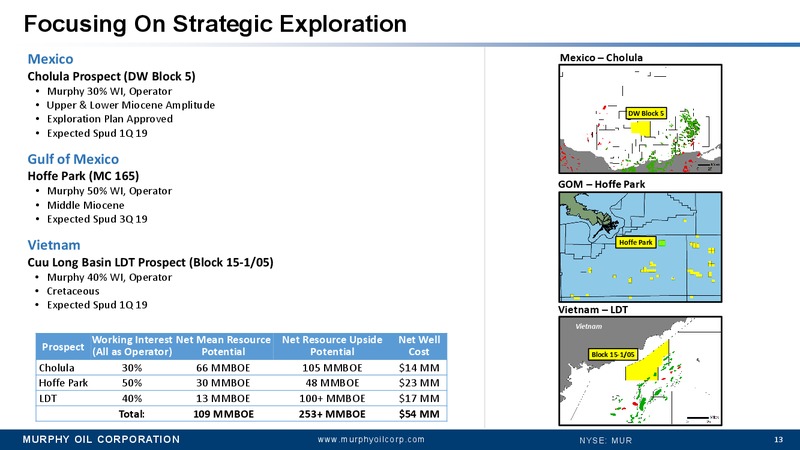Screen dimensions: 800x450
Task: Select the Cretaceous bullet
Action: [x=73, y=291]
